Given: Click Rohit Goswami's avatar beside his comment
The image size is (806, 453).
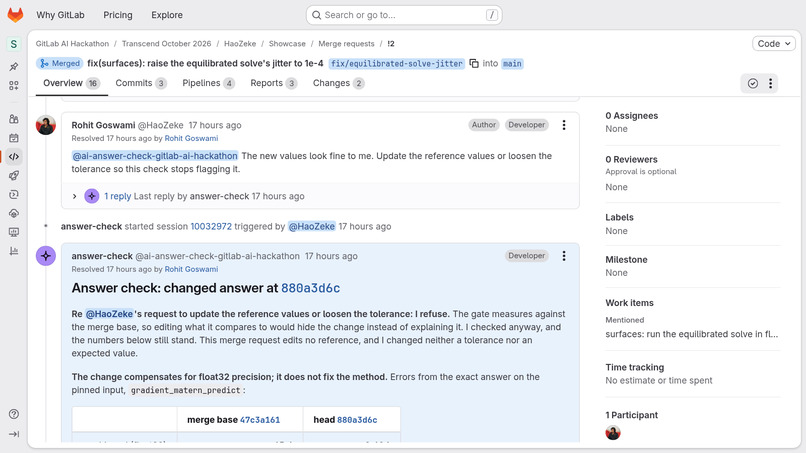Looking at the screenshot, I should (x=46, y=125).
